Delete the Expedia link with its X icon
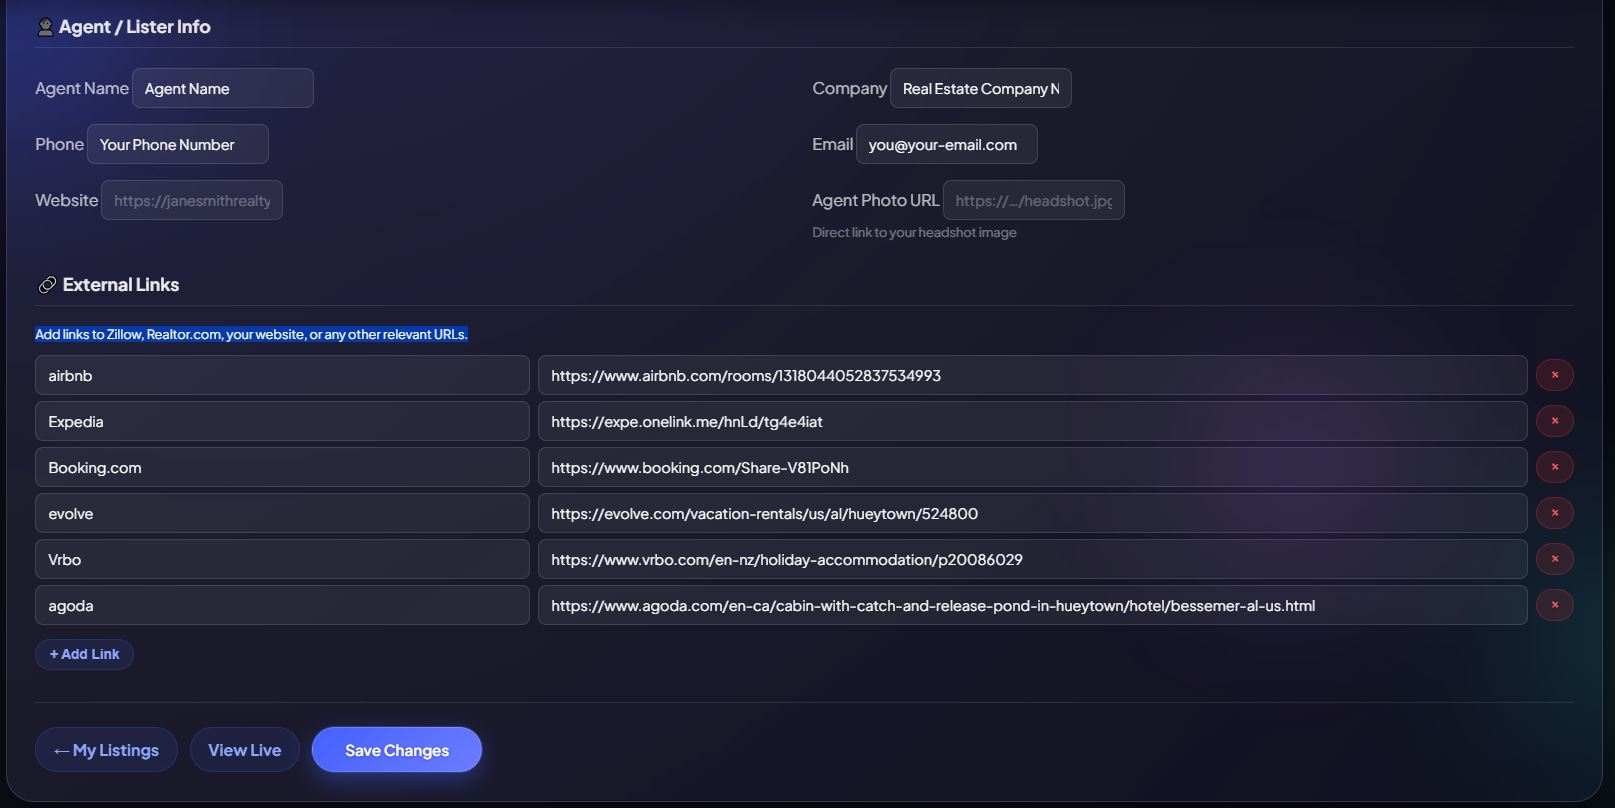This screenshot has height=808, width=1615. point(1554,421)
